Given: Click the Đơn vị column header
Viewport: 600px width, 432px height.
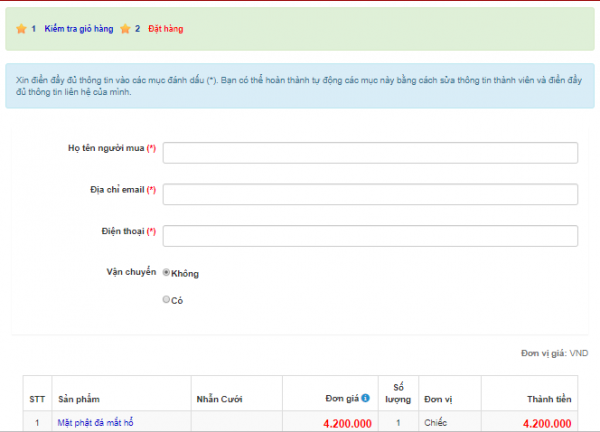Looking at the screenshot, I should pos(438,398).
